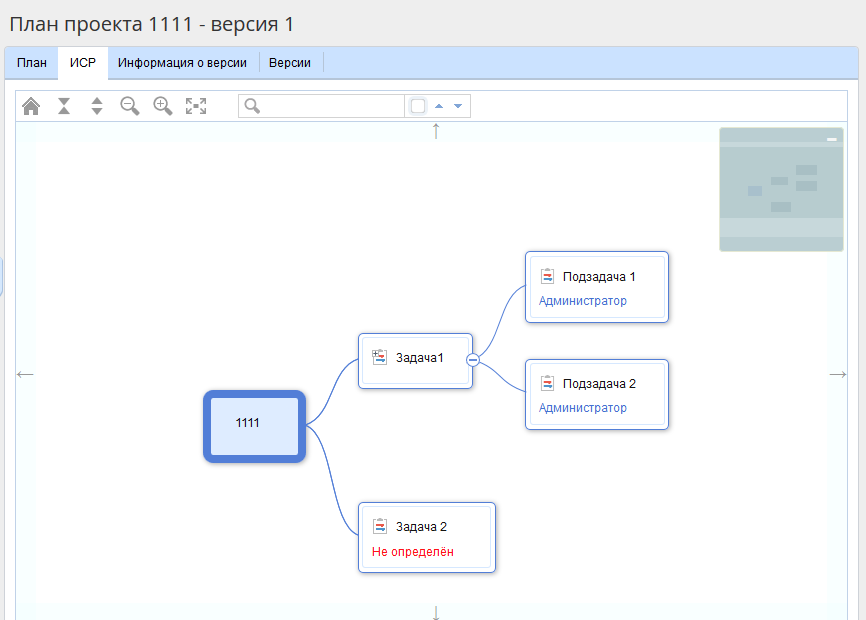
Task: Switch to the План tab
Action: pyautogui.click(x=32, y=63)
